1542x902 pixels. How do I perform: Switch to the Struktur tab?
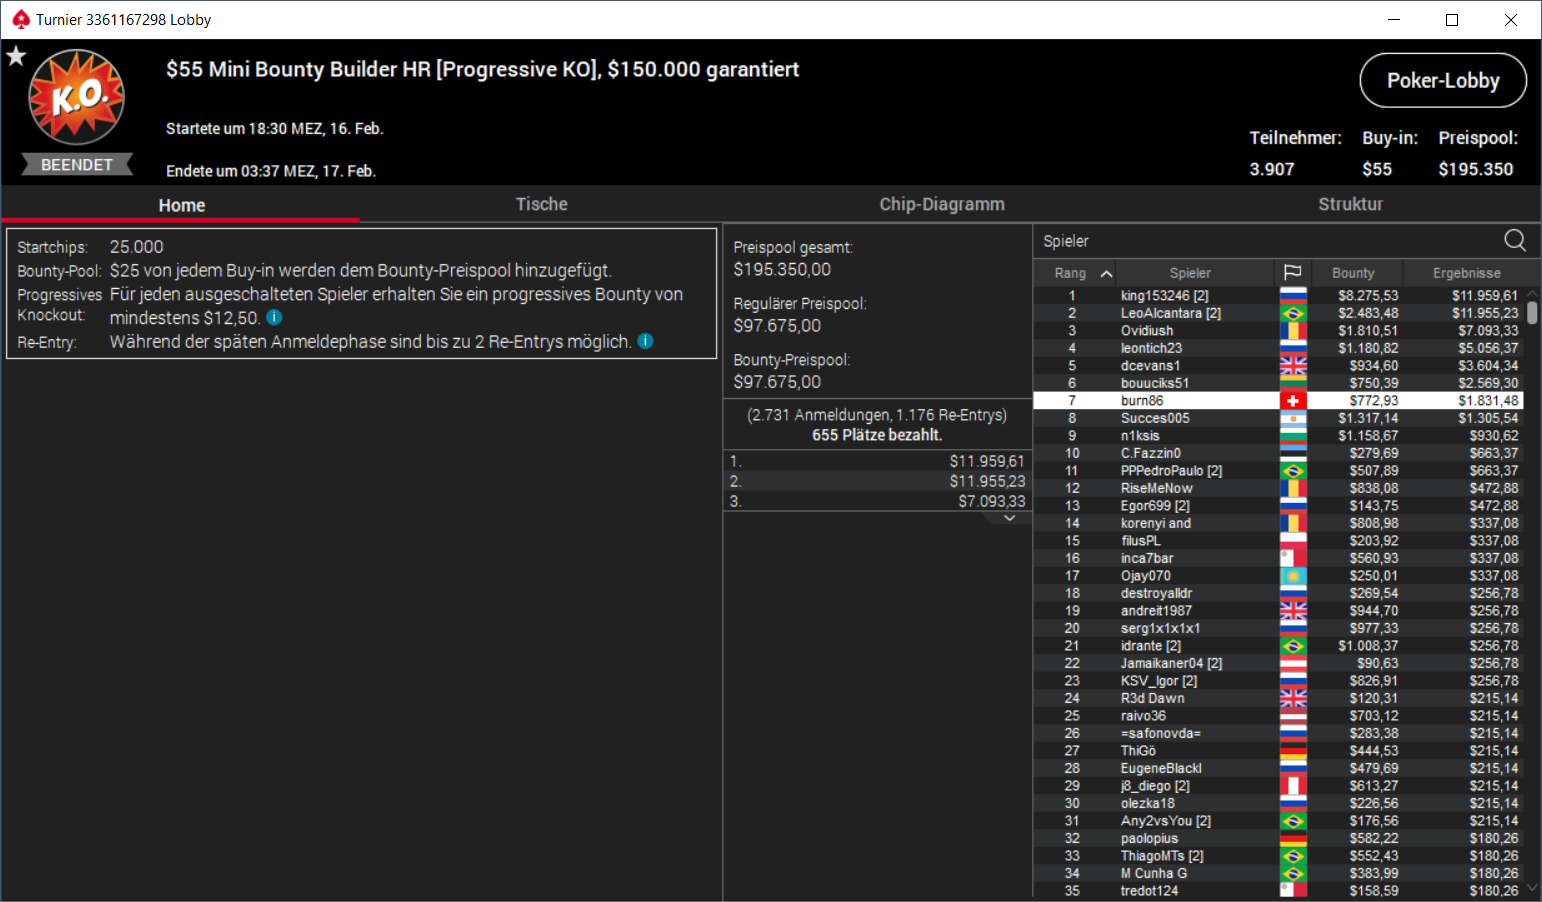(x=1350, y=204)
